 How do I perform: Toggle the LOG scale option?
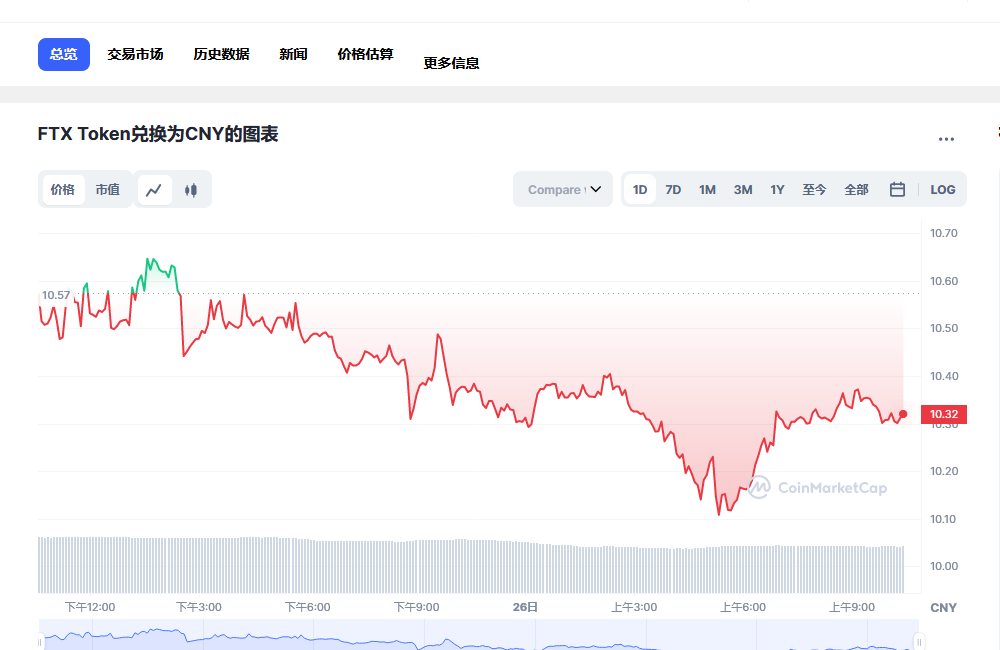(943, 189)
